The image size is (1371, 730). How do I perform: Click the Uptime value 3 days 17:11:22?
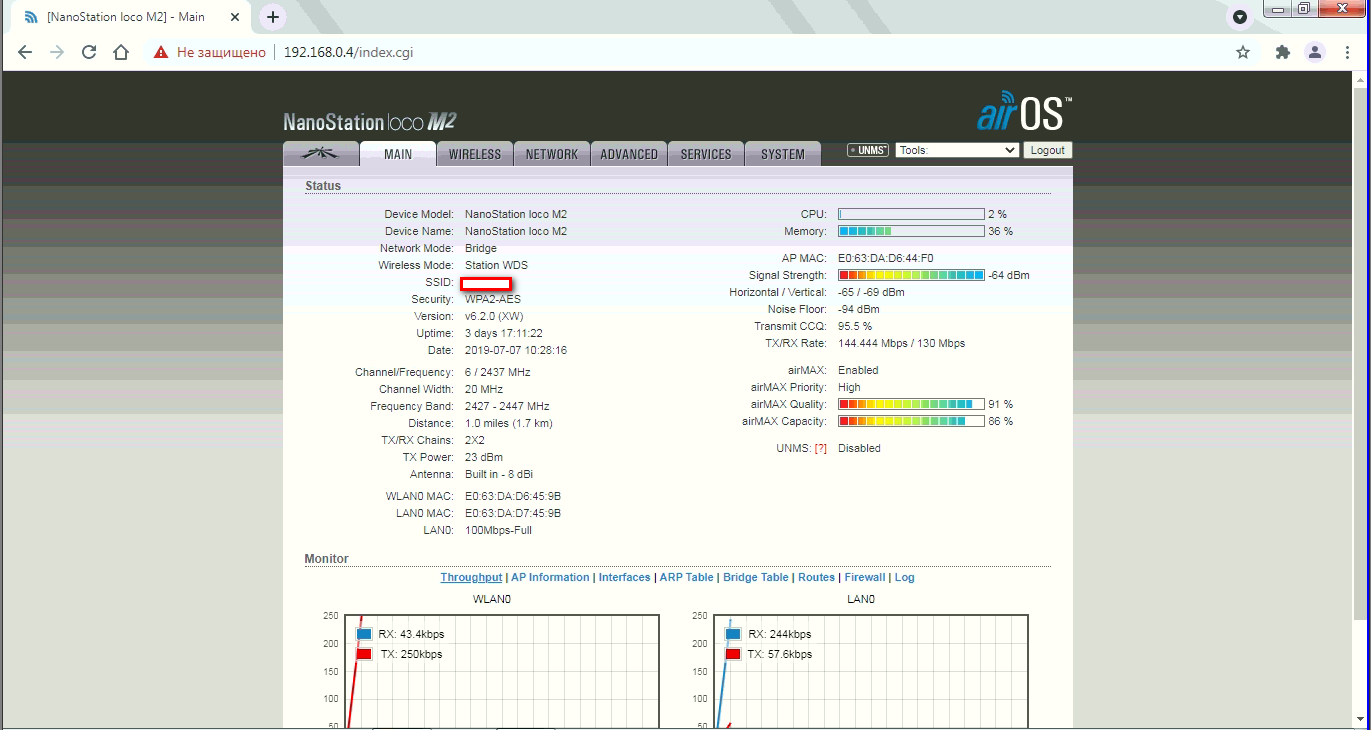[x=504, y=333]
